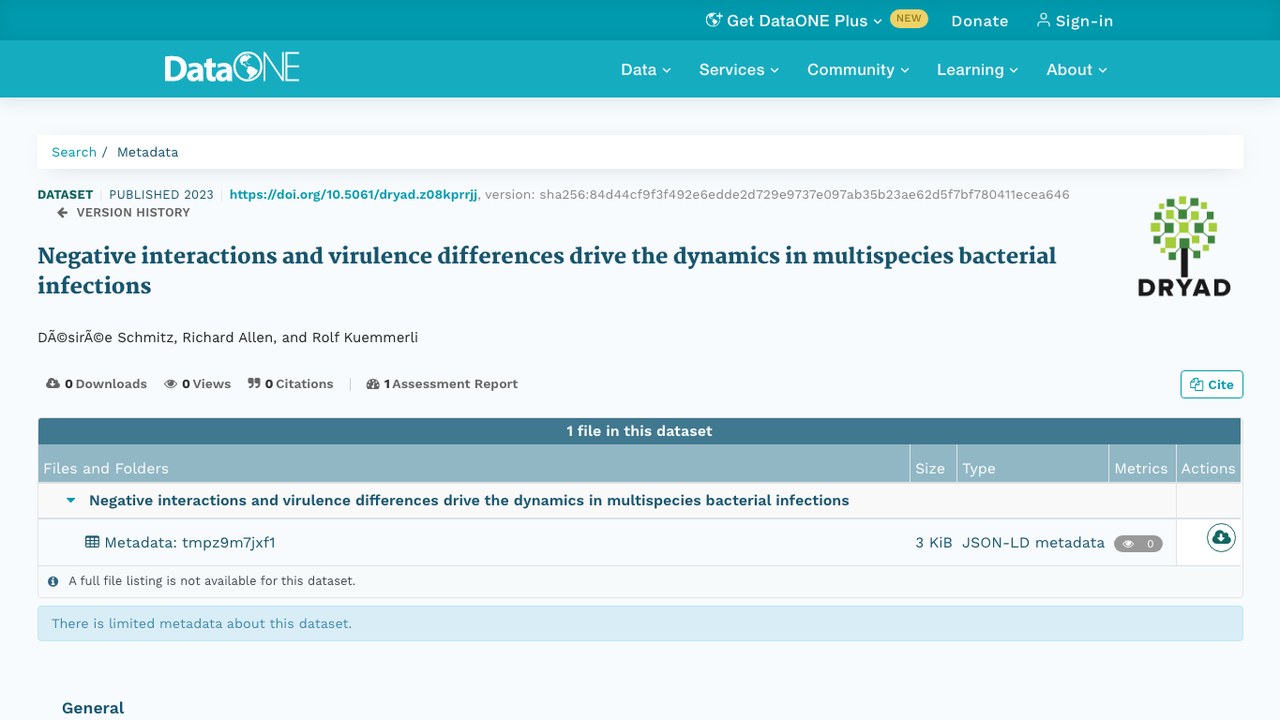Click the Sign-in user icon
1280x720 pixels.
coord(1043,20)
